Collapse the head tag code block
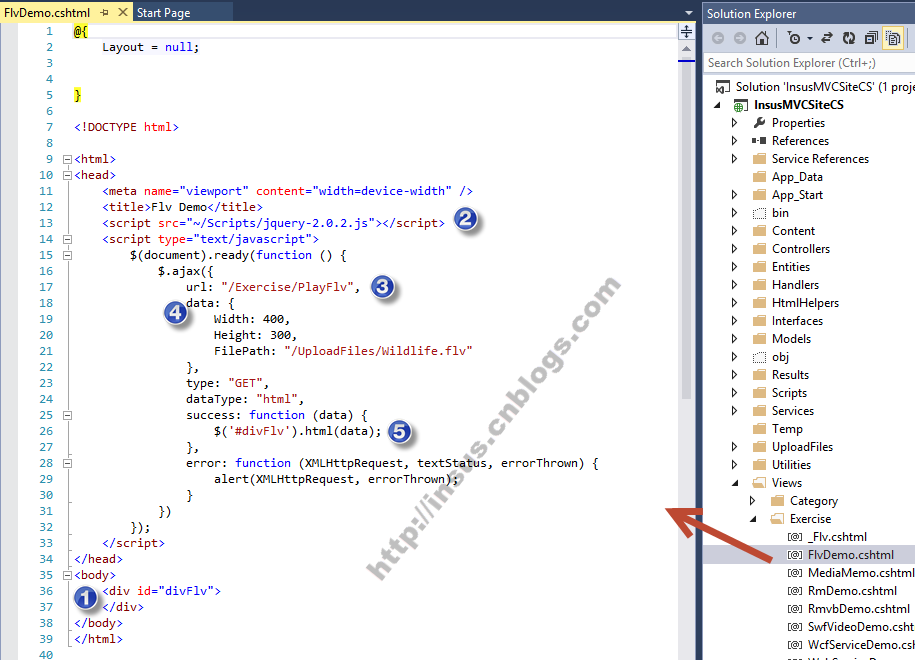Viewport: 915px width, 660px height. point(67,175)
